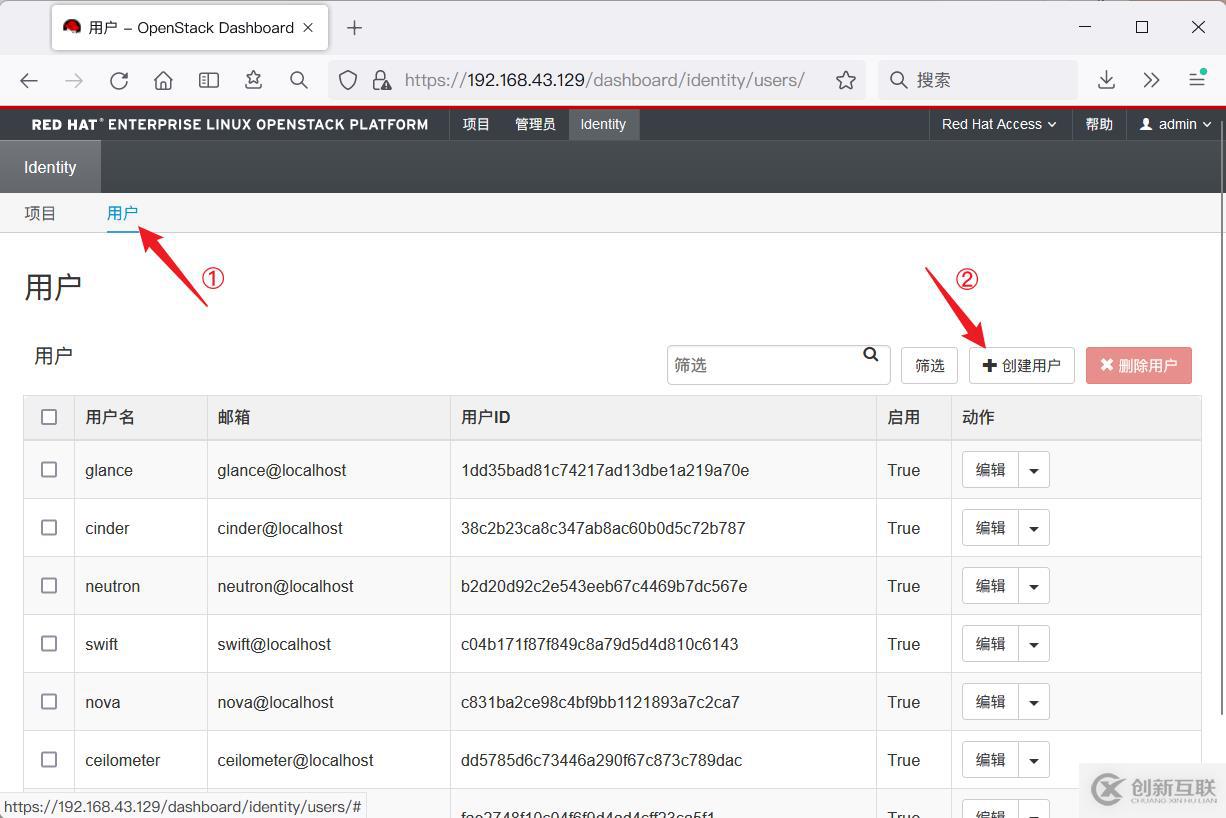Open the Firefox hamburger menu
This screenshot has width=1226, height=818.
pos(1196,80)
